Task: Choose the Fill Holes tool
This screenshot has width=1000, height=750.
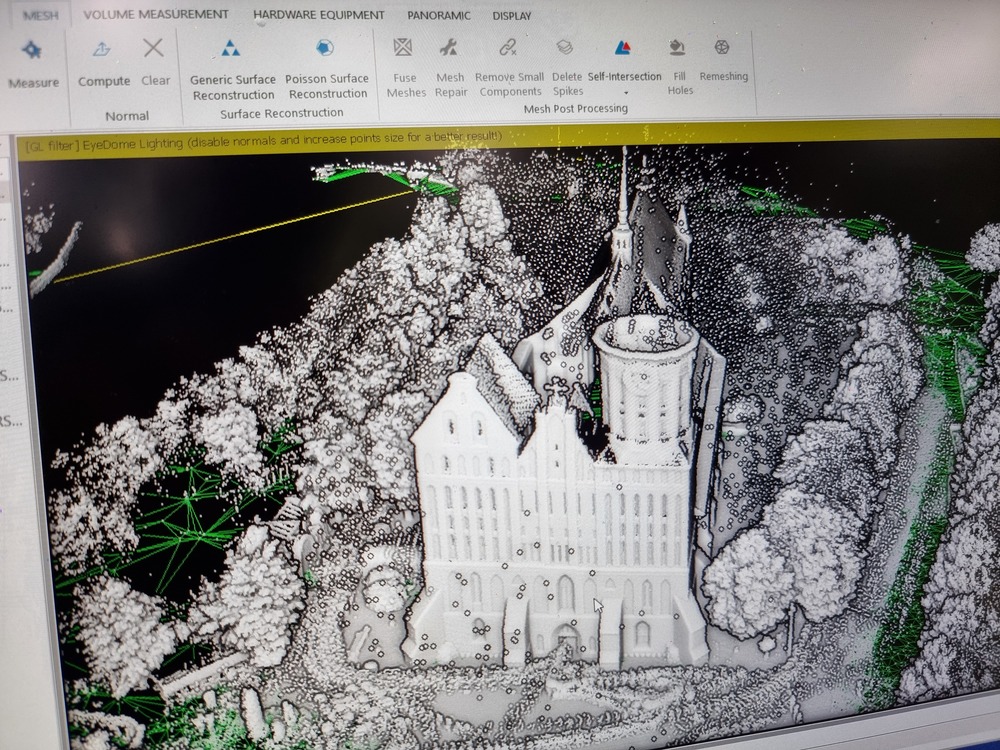Action: pos(679,48)
